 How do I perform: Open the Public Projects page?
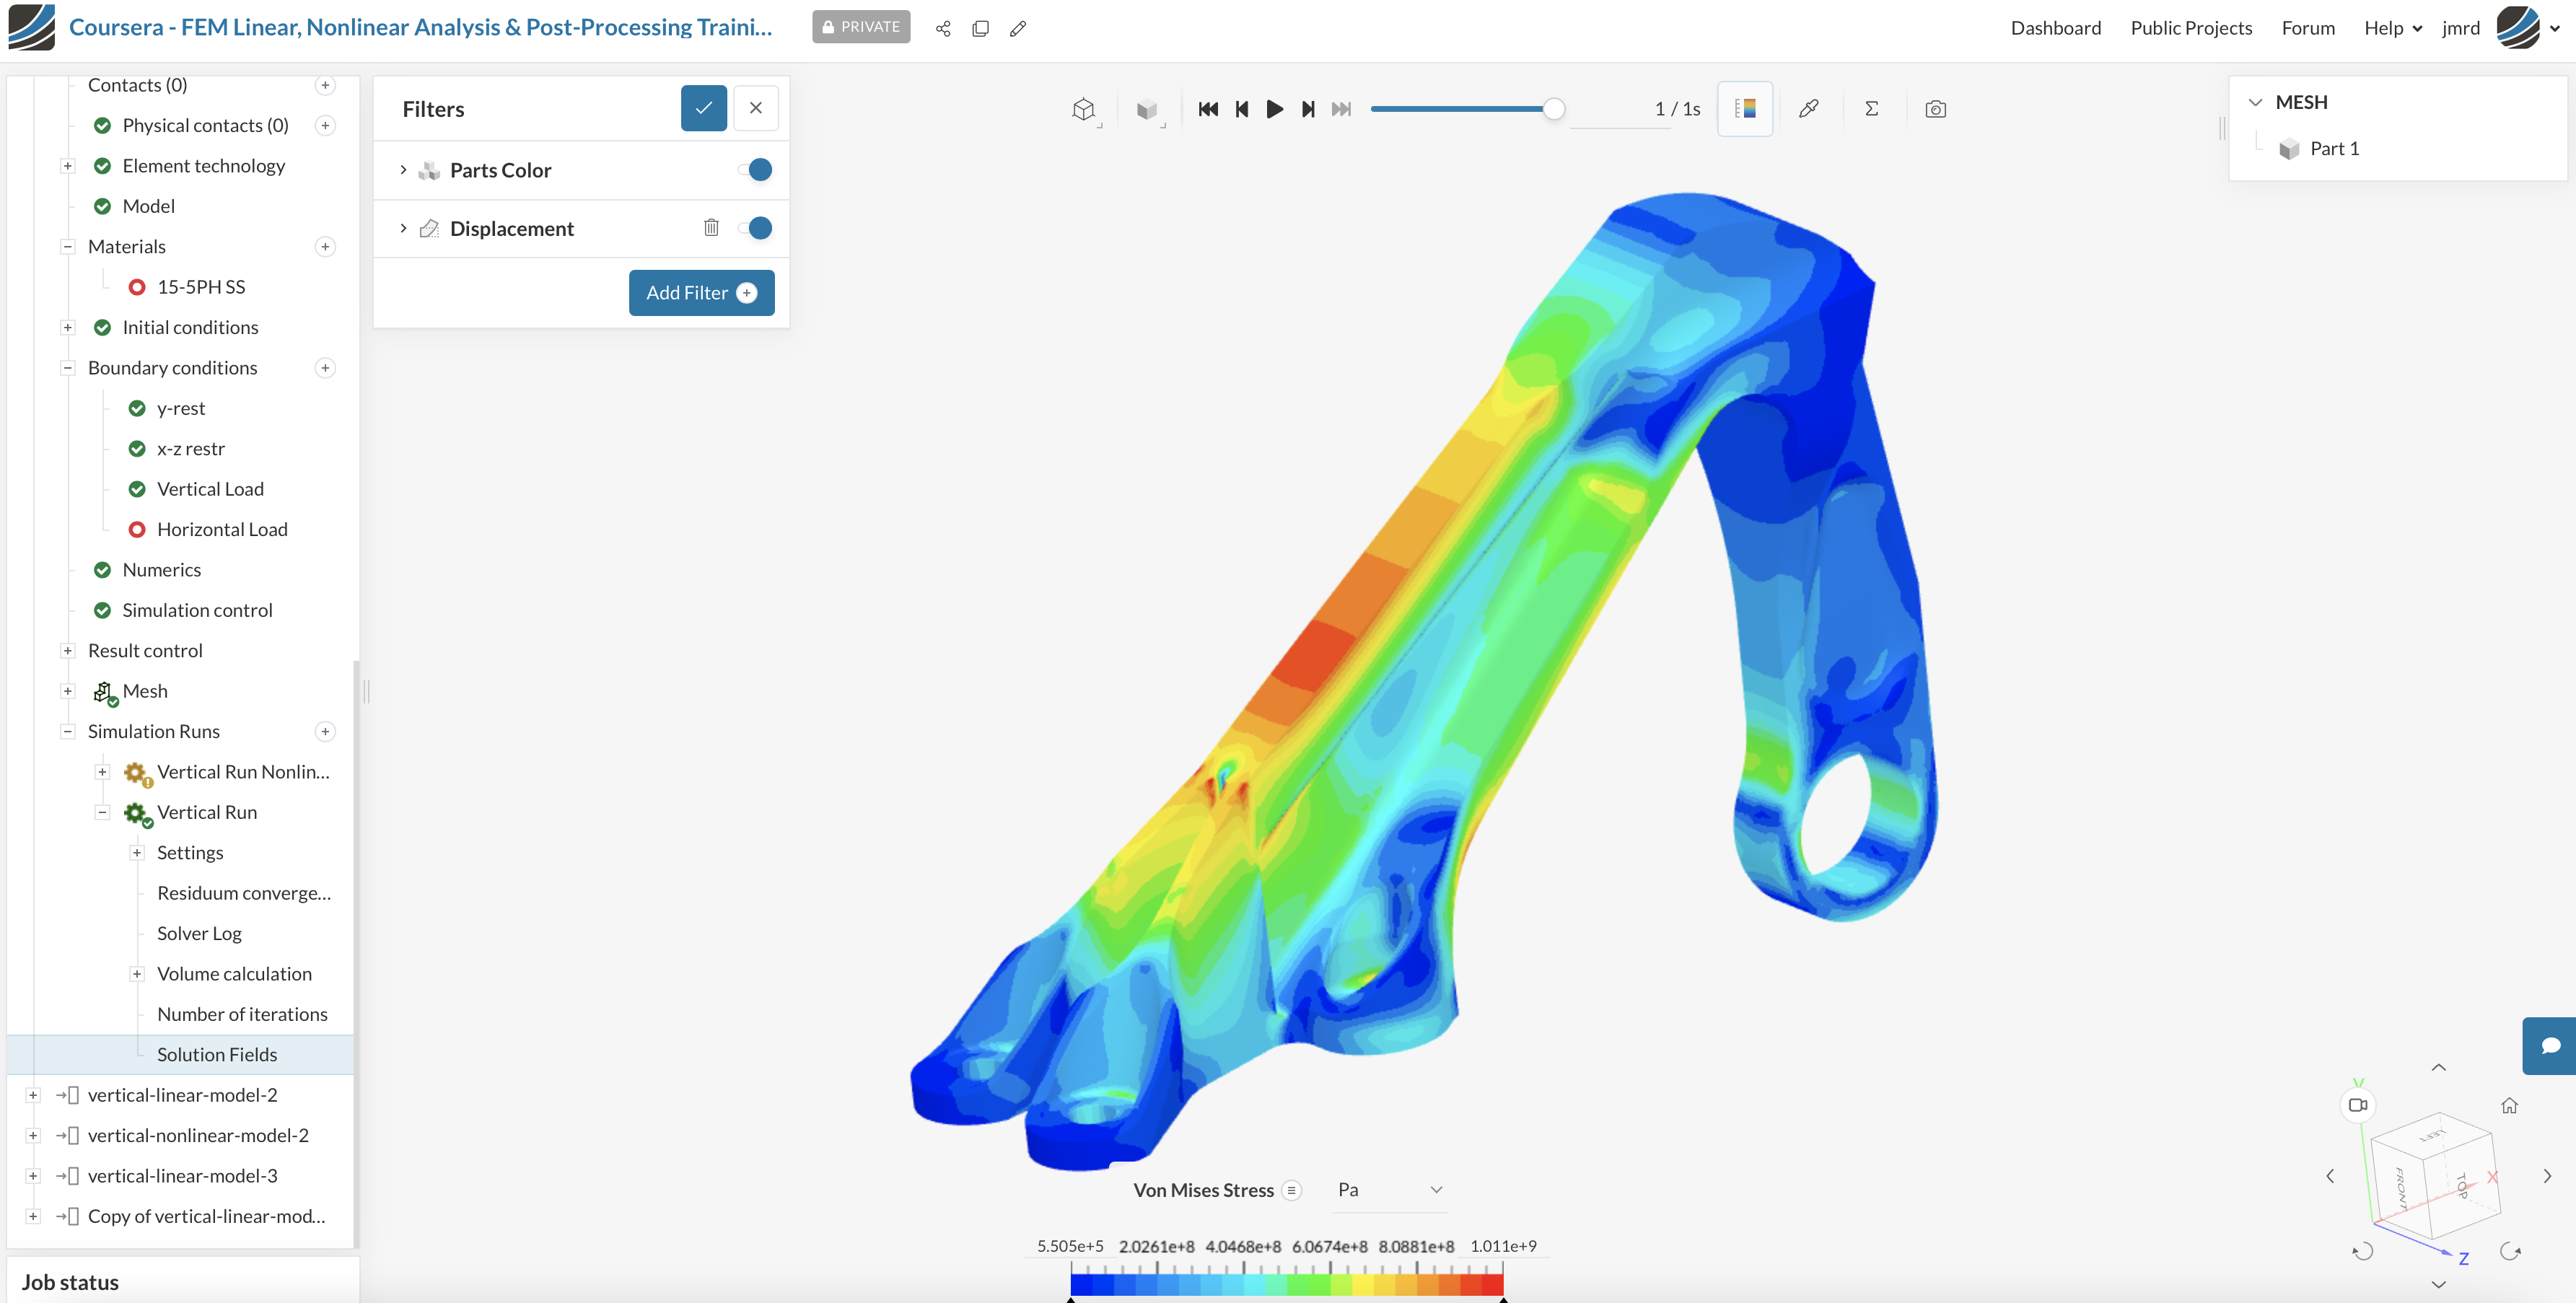tap(2191, 28)
